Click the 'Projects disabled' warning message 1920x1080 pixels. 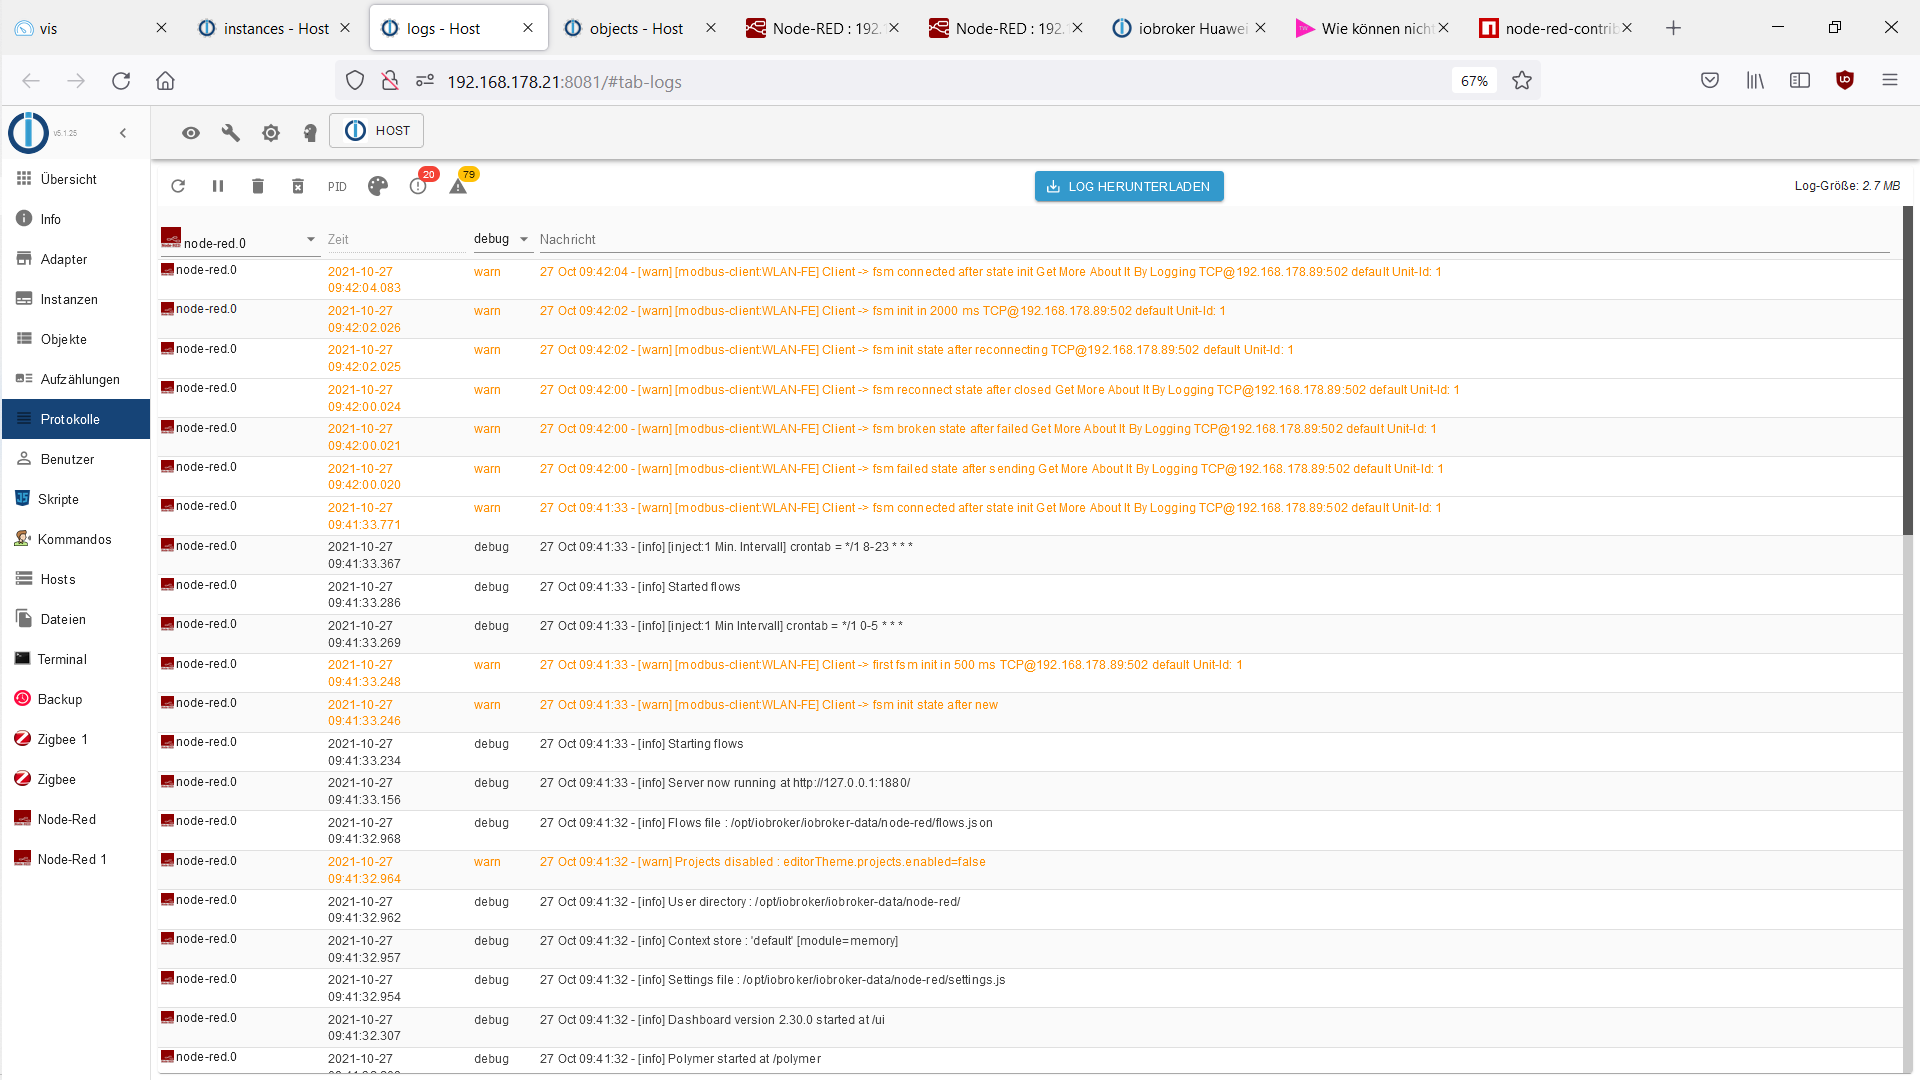[x=763, y=862]
